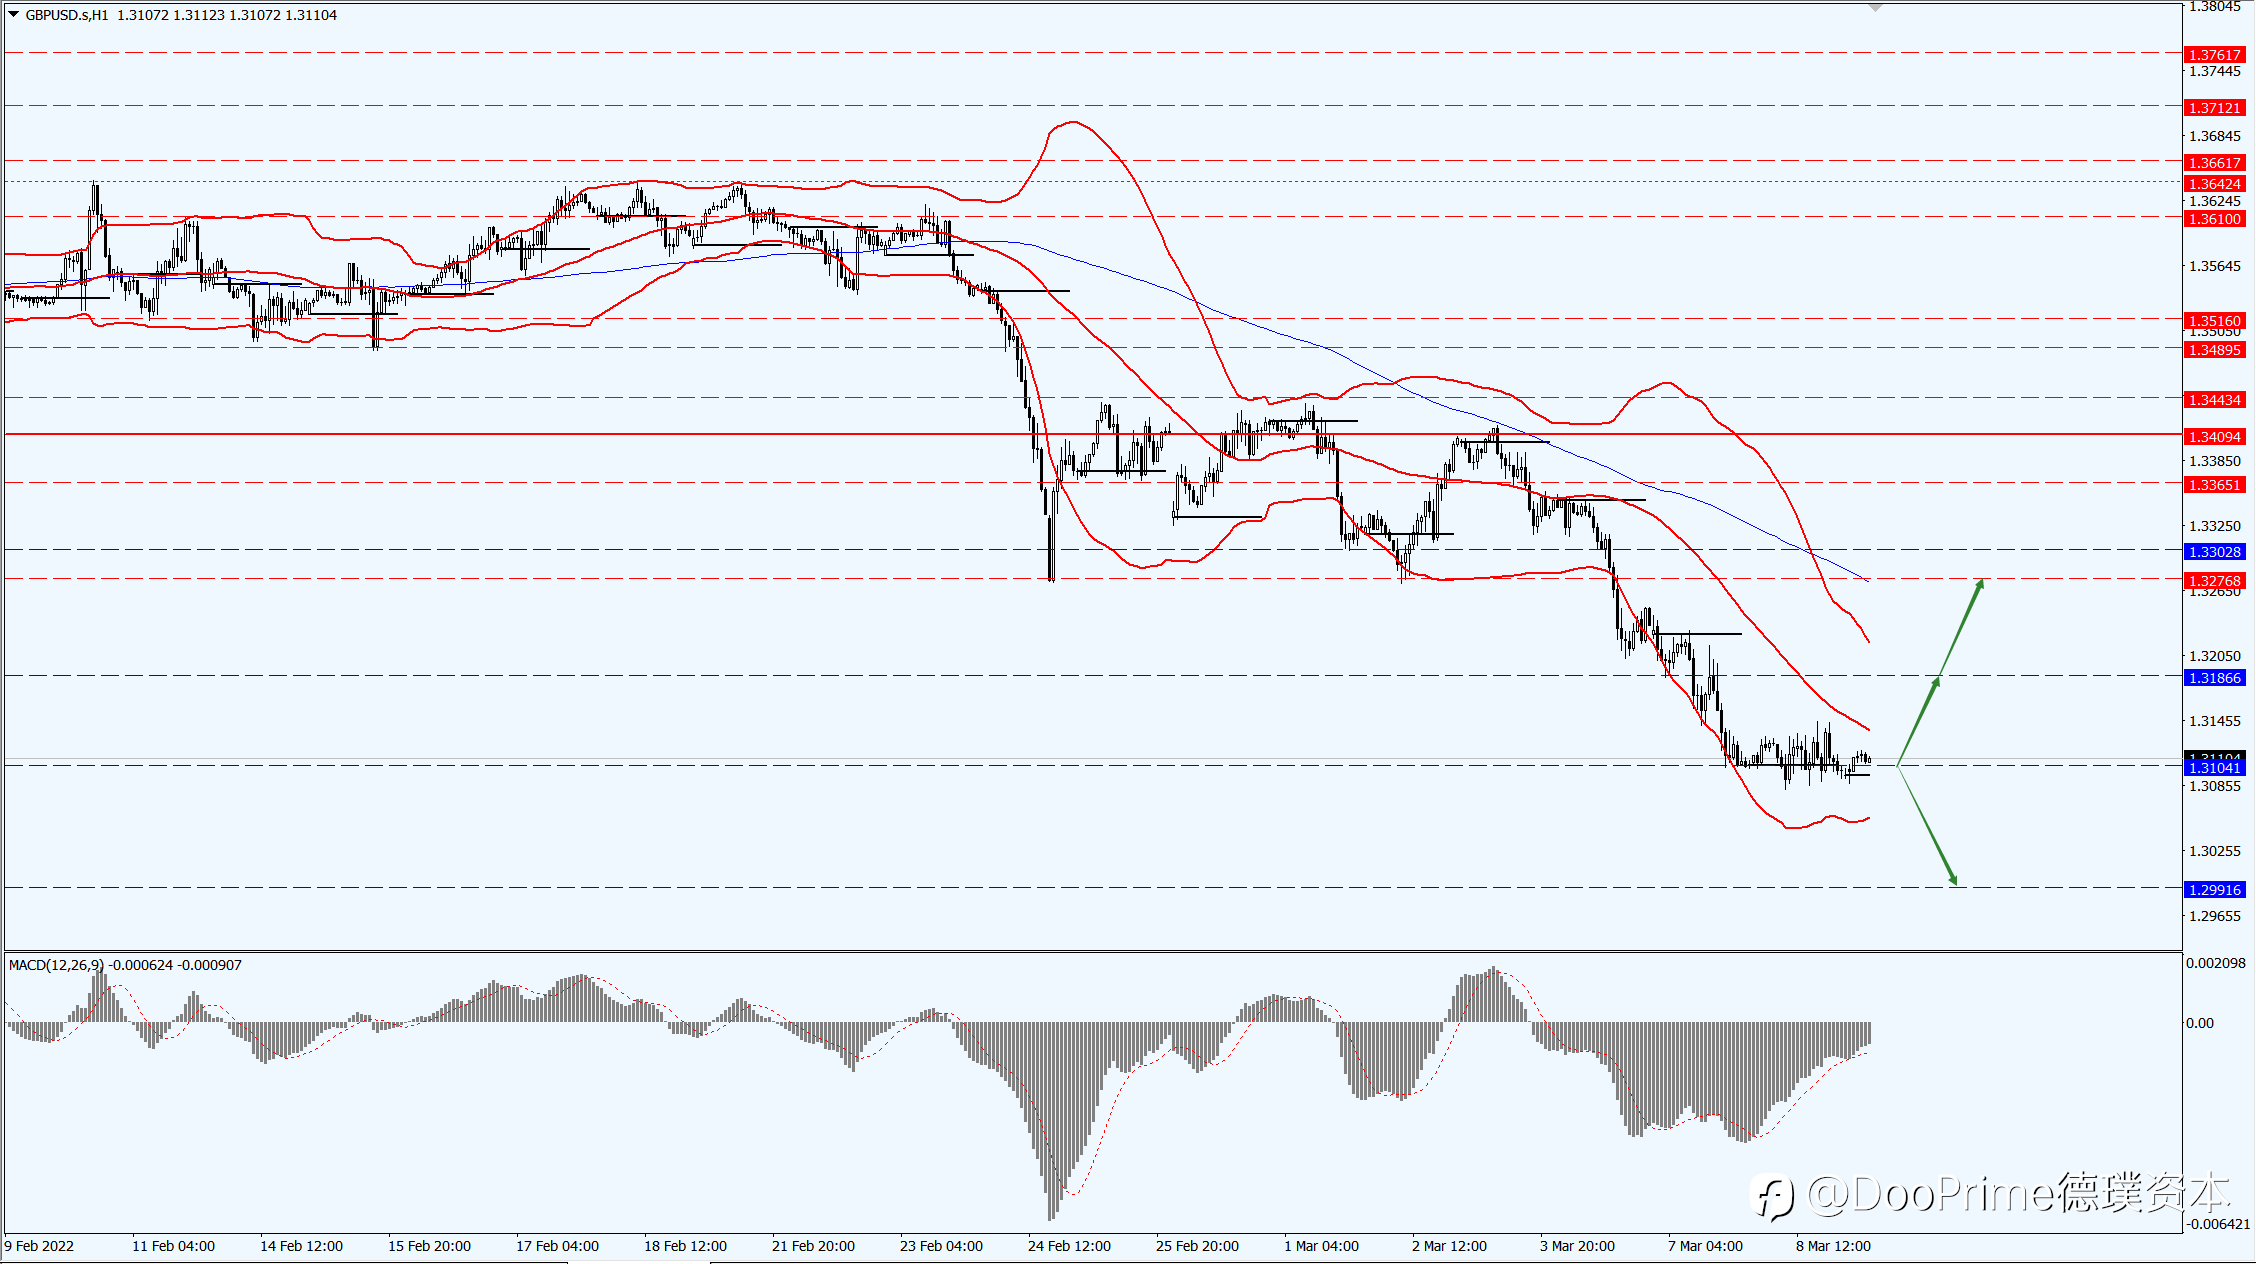Image resolution: width=2256 pixels, height=1264 pixels.
Task: Click the 9 Feb 2022 time axis label
Action: click(40, 1246)
